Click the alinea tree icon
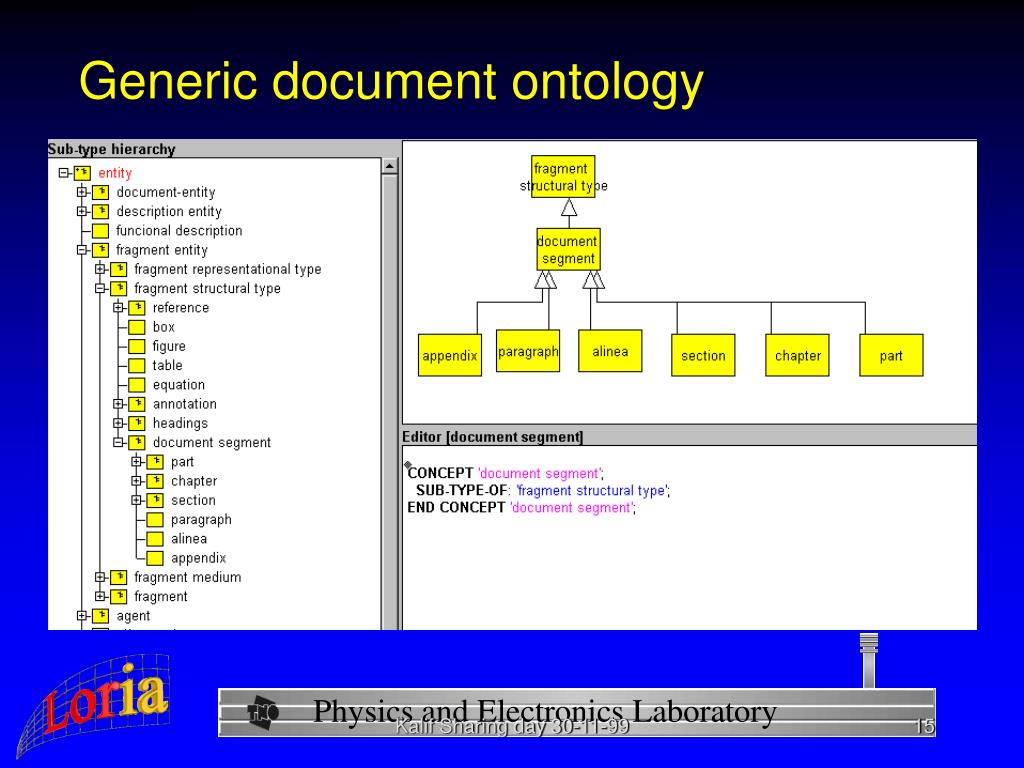The height and width of the screenshot is (768, 1024). pos(155,539)
